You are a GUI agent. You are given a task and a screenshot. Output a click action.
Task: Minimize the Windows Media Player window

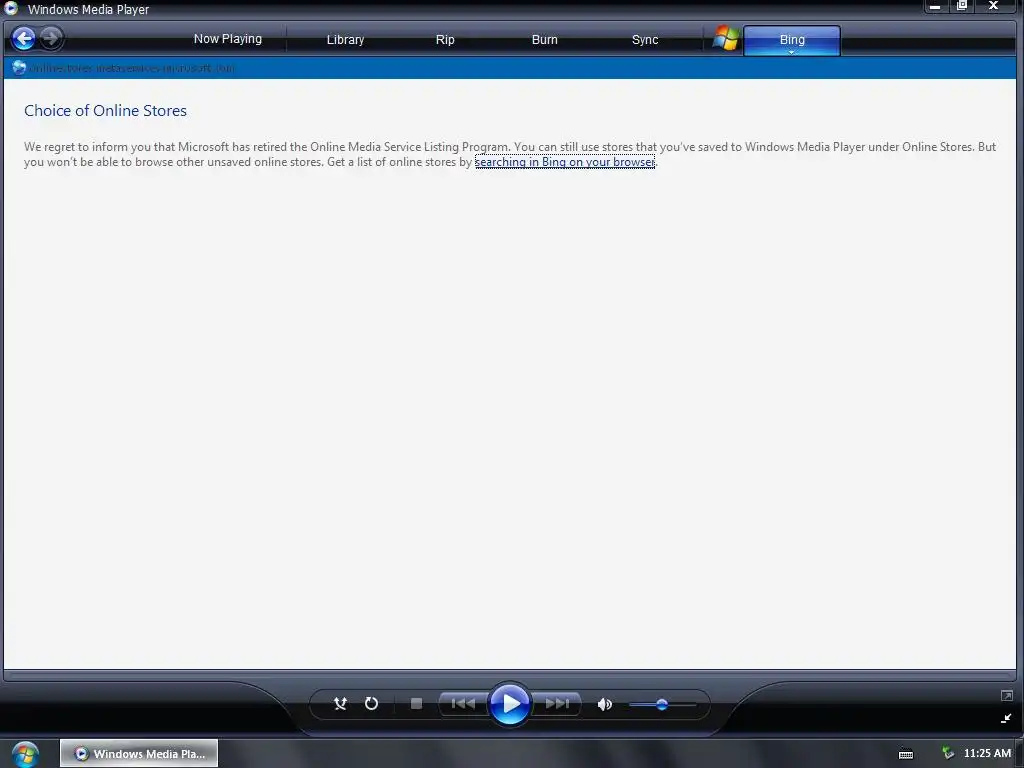pyautogui.click(x=935, y=7)
